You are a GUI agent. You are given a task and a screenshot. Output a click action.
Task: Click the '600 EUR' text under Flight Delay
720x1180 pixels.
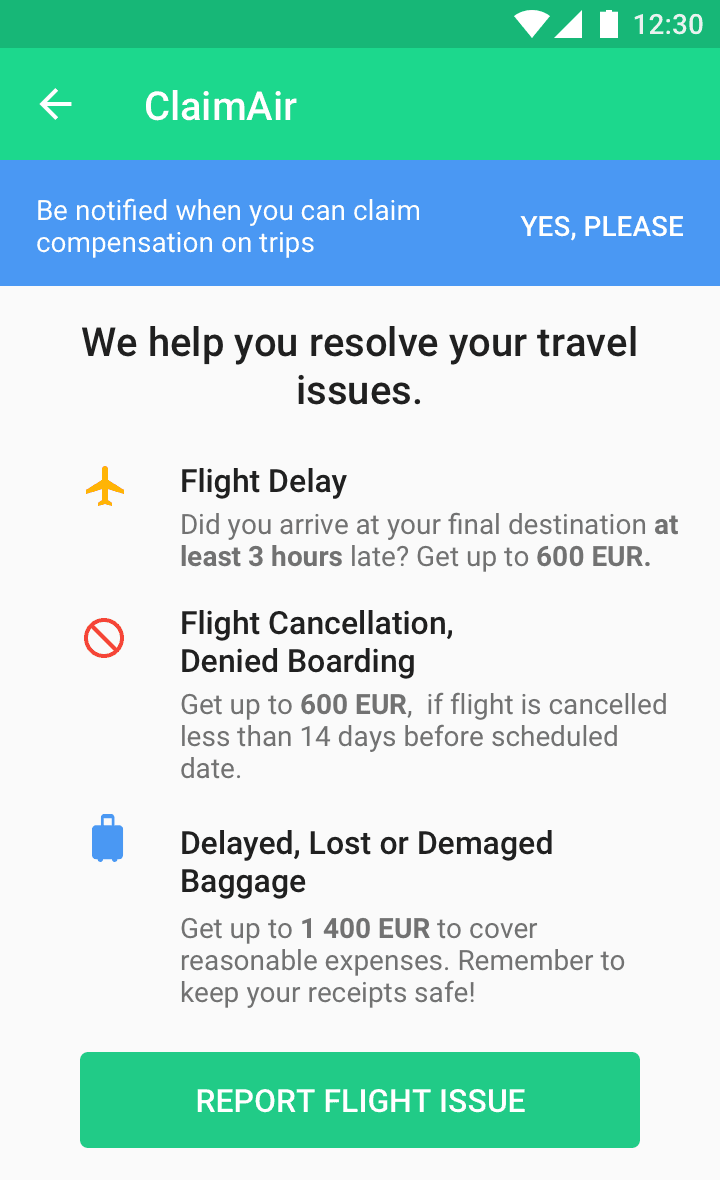(x=593, y=557)
